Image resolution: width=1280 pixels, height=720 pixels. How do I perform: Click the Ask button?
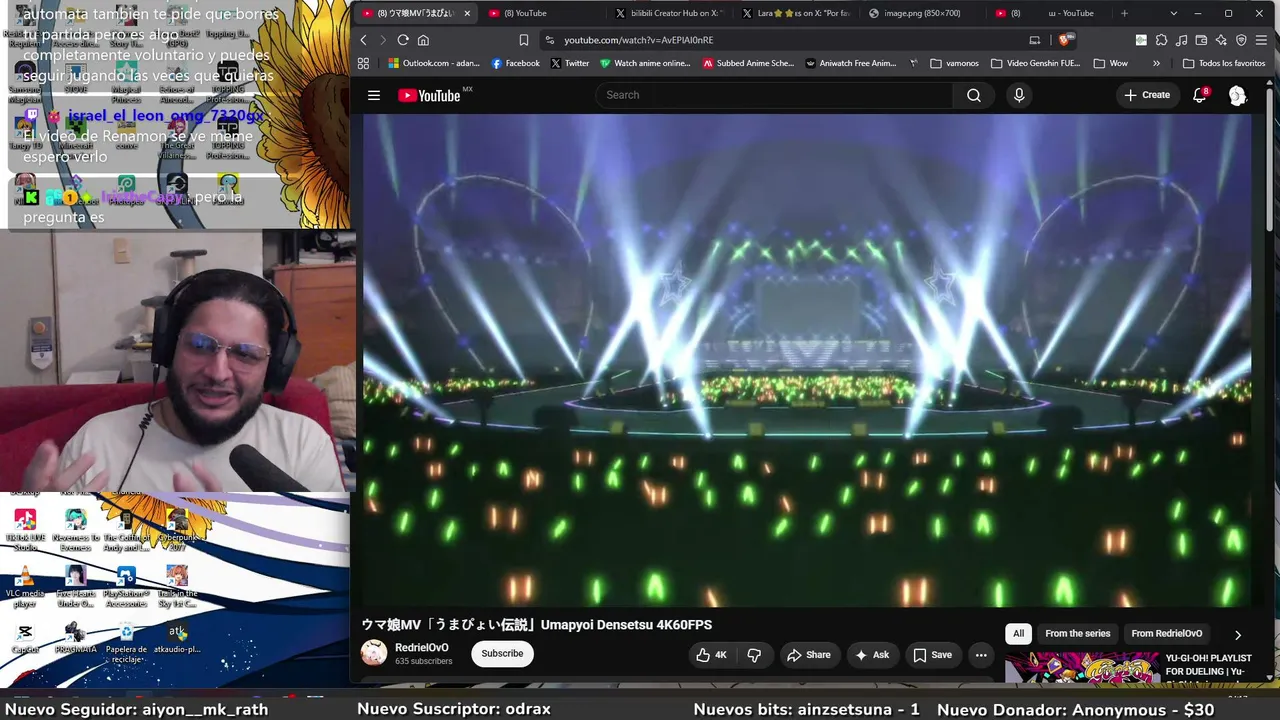pos(872,655)
